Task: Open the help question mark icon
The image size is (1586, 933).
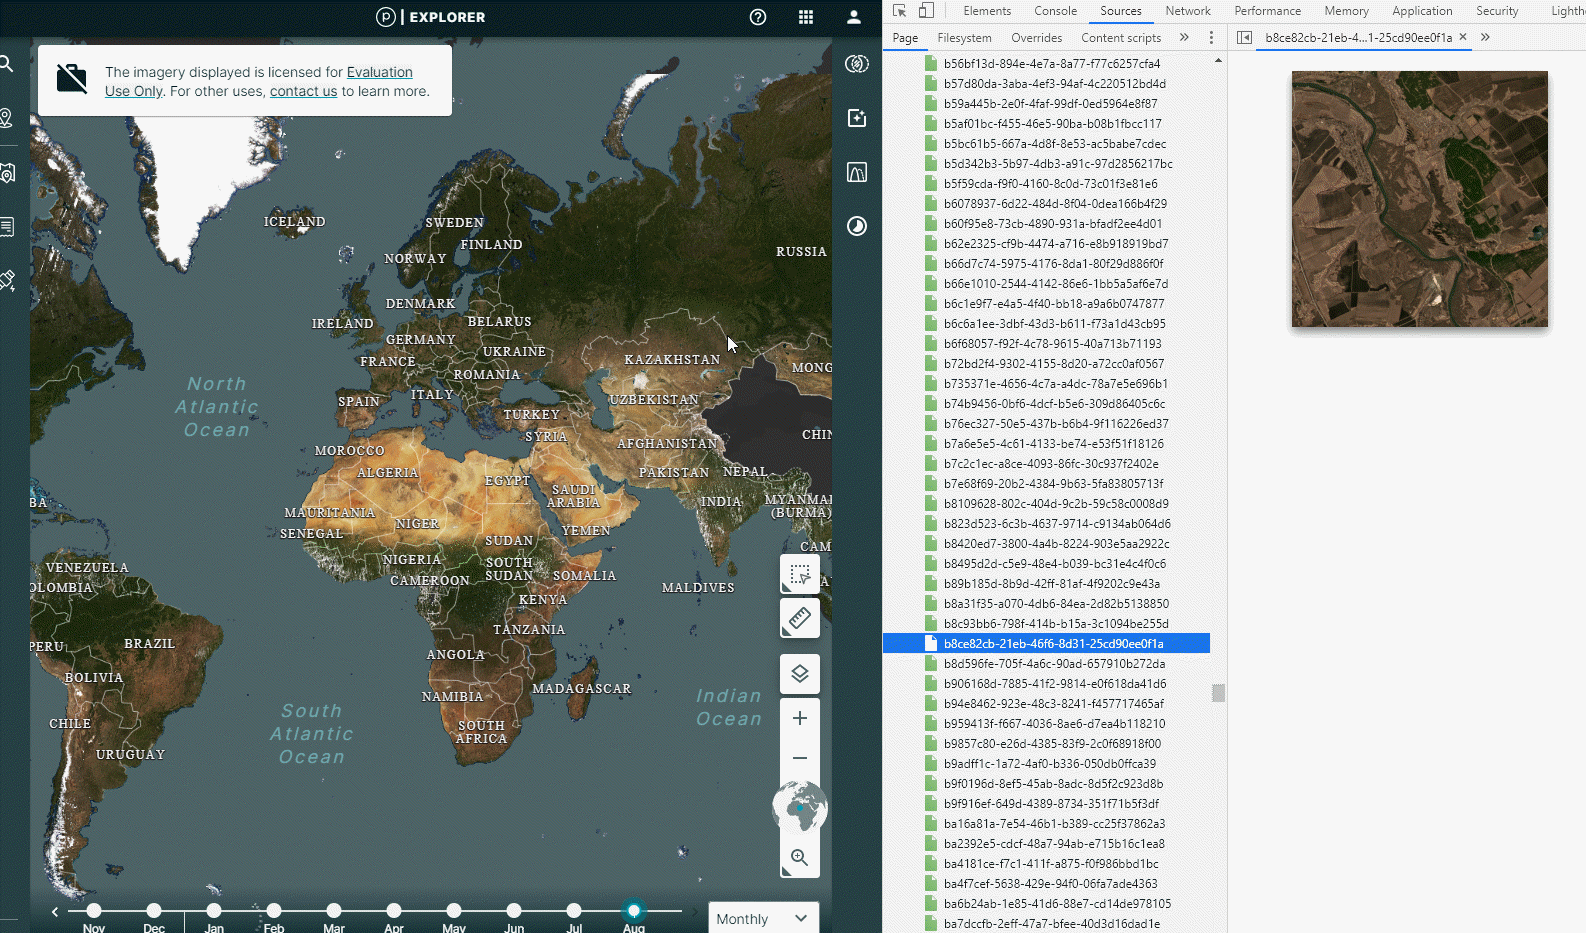Action: click(x=758, y=17)
